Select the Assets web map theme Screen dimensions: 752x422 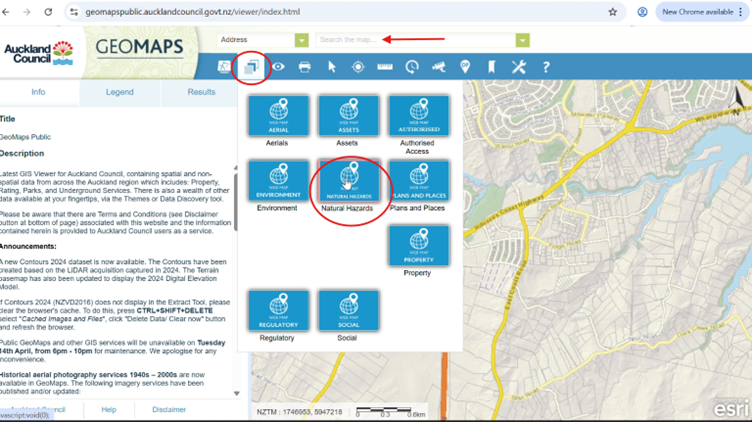348,115
